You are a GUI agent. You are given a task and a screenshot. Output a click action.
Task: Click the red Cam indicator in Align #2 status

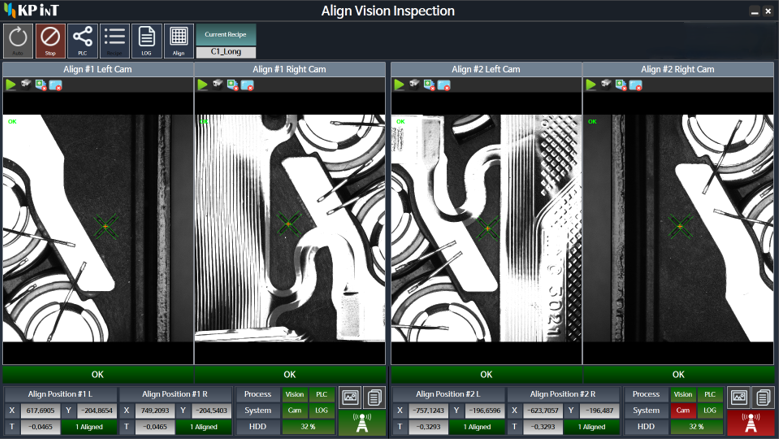(683, 410)
